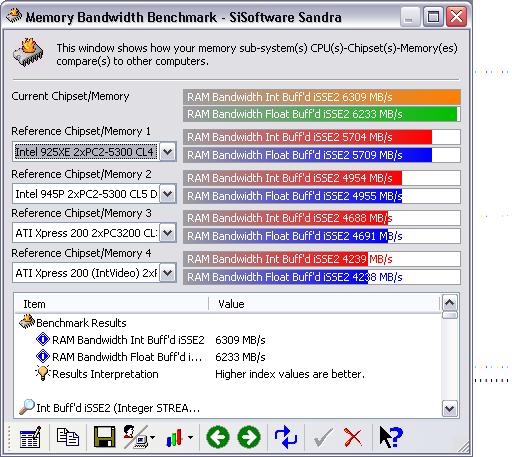Click blue Float 5709 MB/s reference bar
This screenshot has height=457, width=512.
pyautogui.click(x=322, y=155)
